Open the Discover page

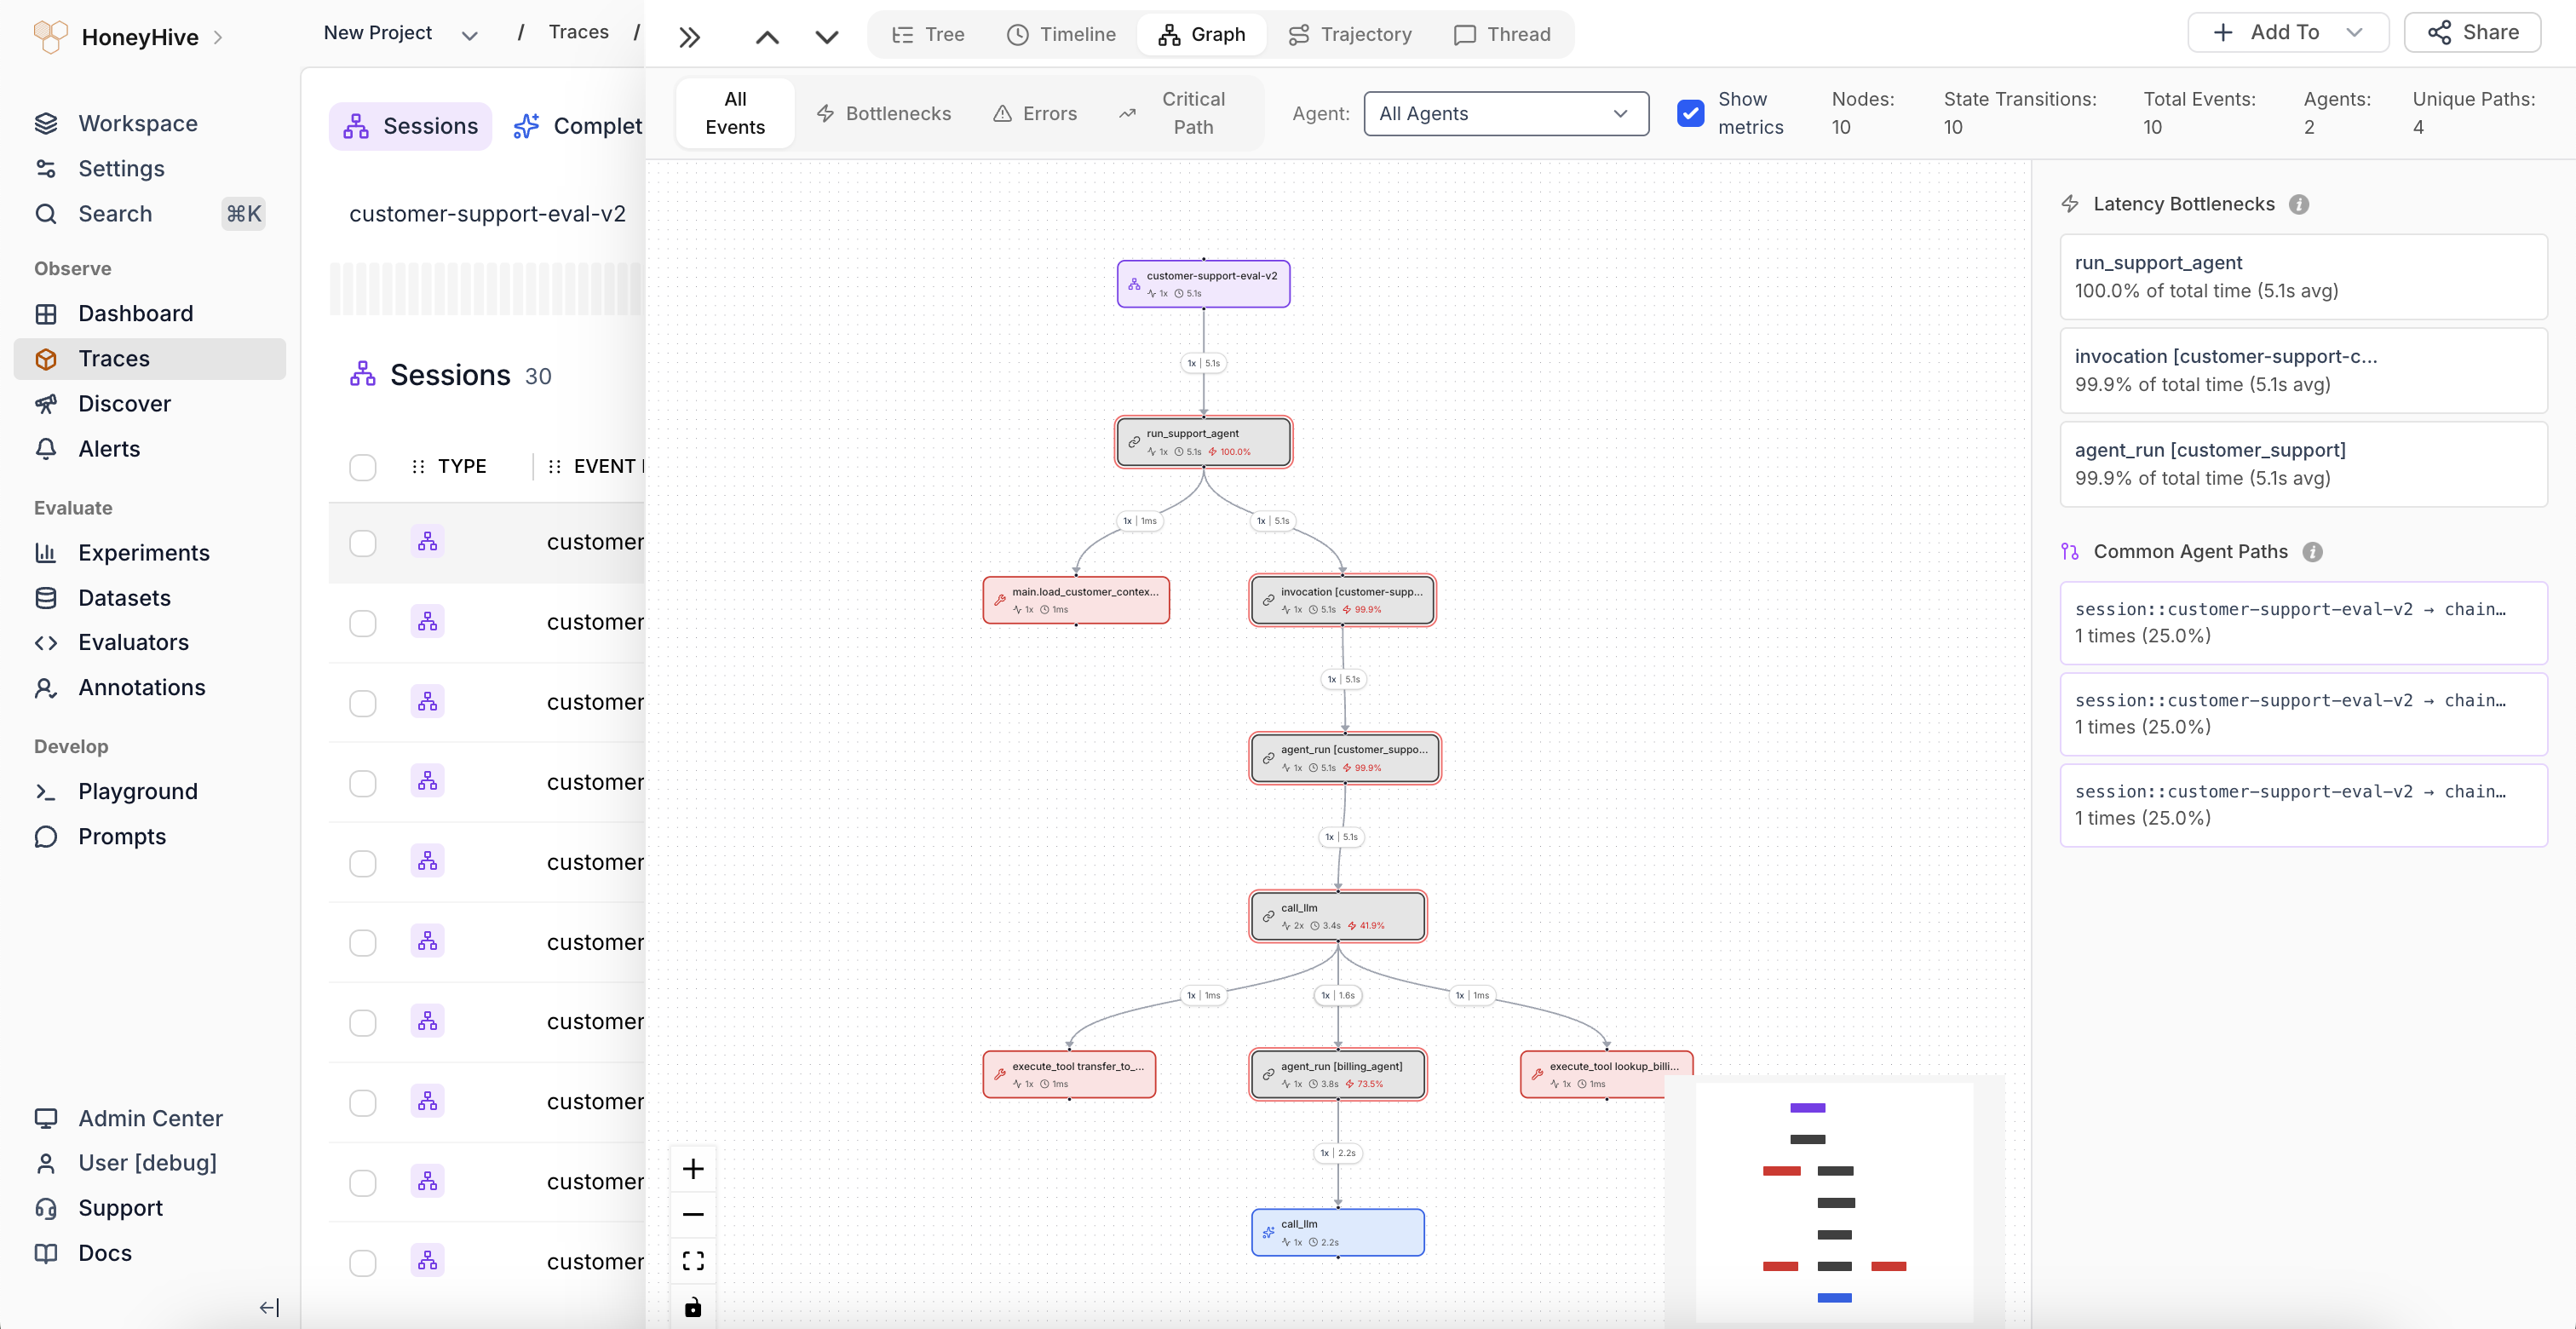click(x=150, y=404)
